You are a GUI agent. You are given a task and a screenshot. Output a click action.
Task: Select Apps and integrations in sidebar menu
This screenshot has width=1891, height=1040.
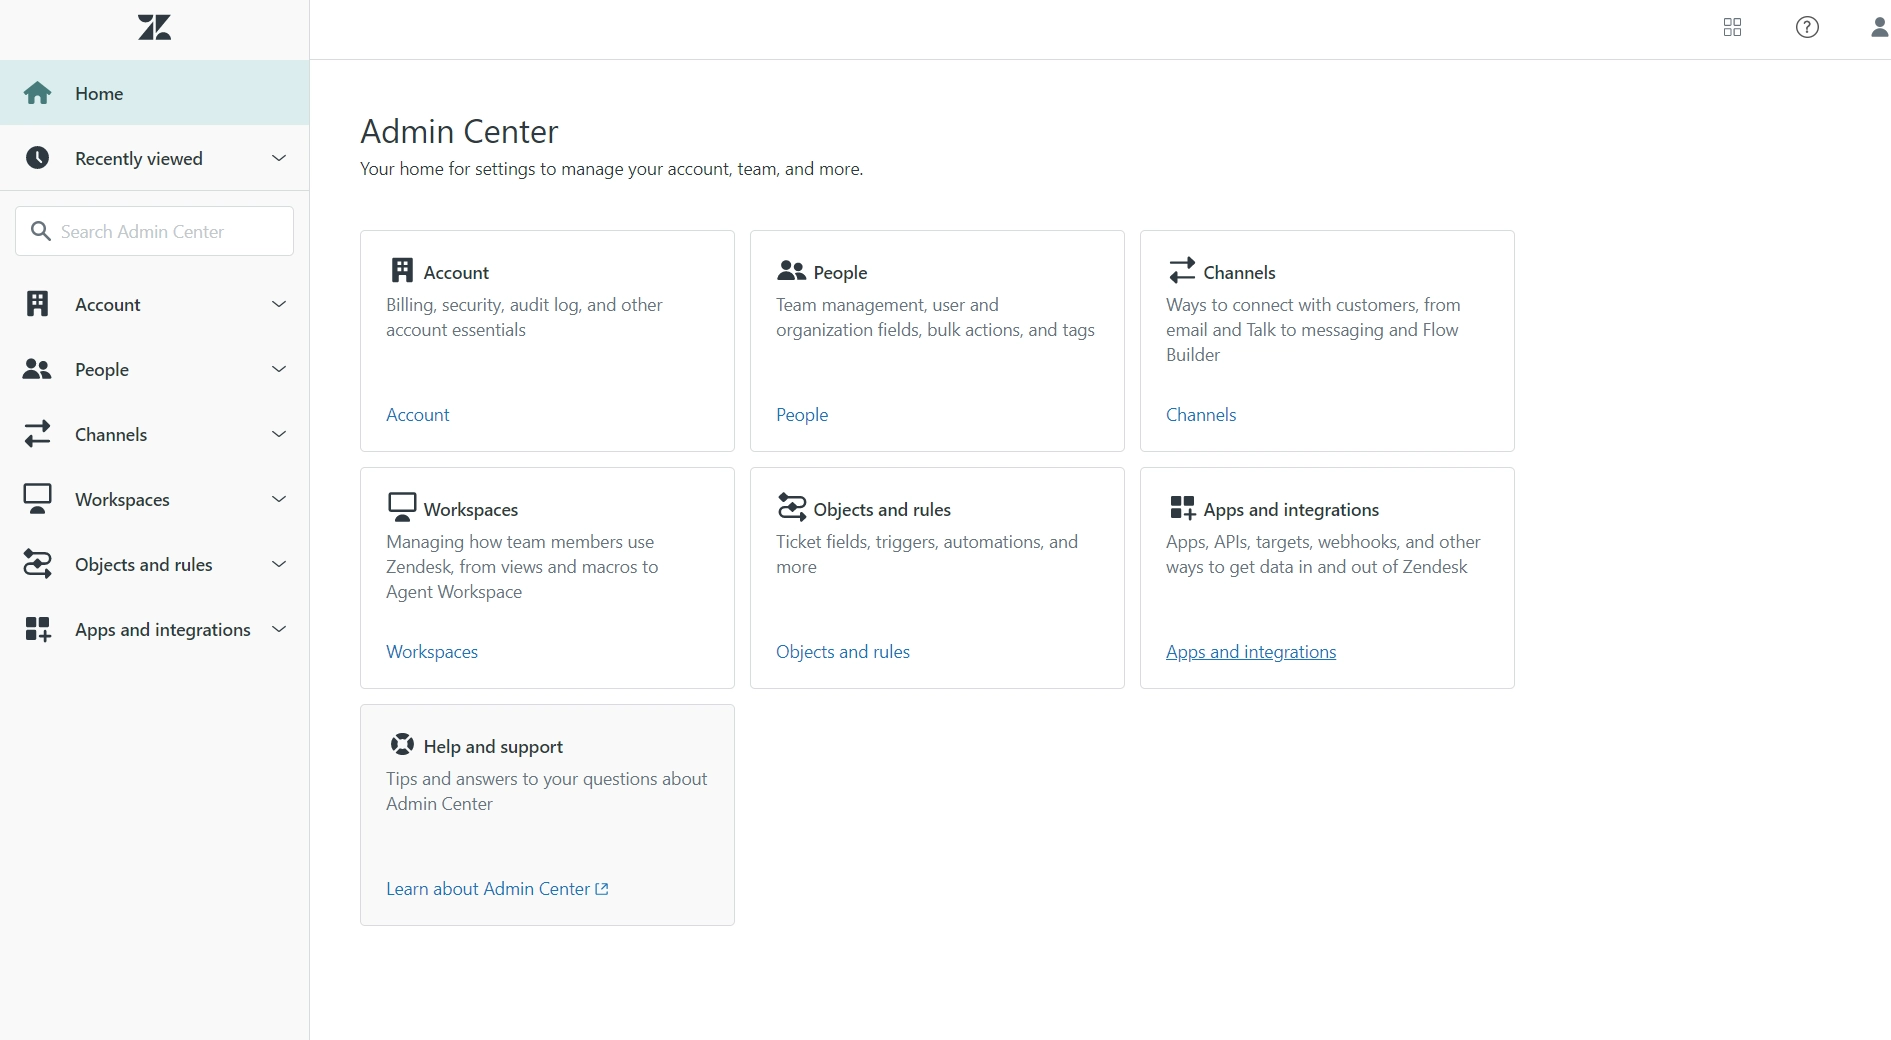click(x=163, y=629)
